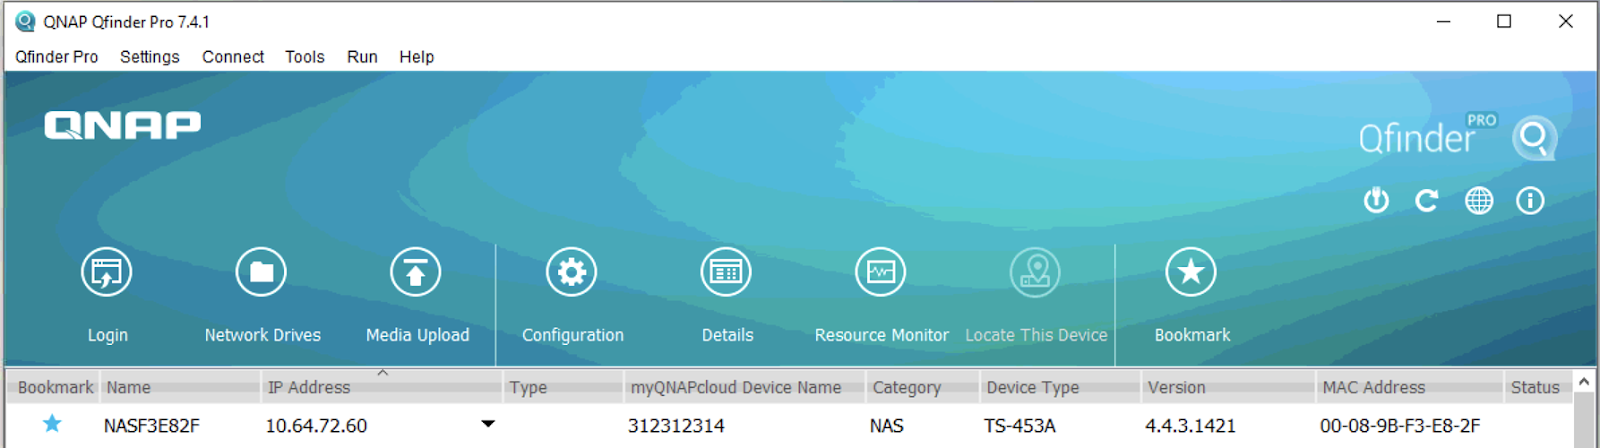Screen dimensions: 1600x448
Task: Sort by the IP Address column header
Action: (x=309, y=387)
